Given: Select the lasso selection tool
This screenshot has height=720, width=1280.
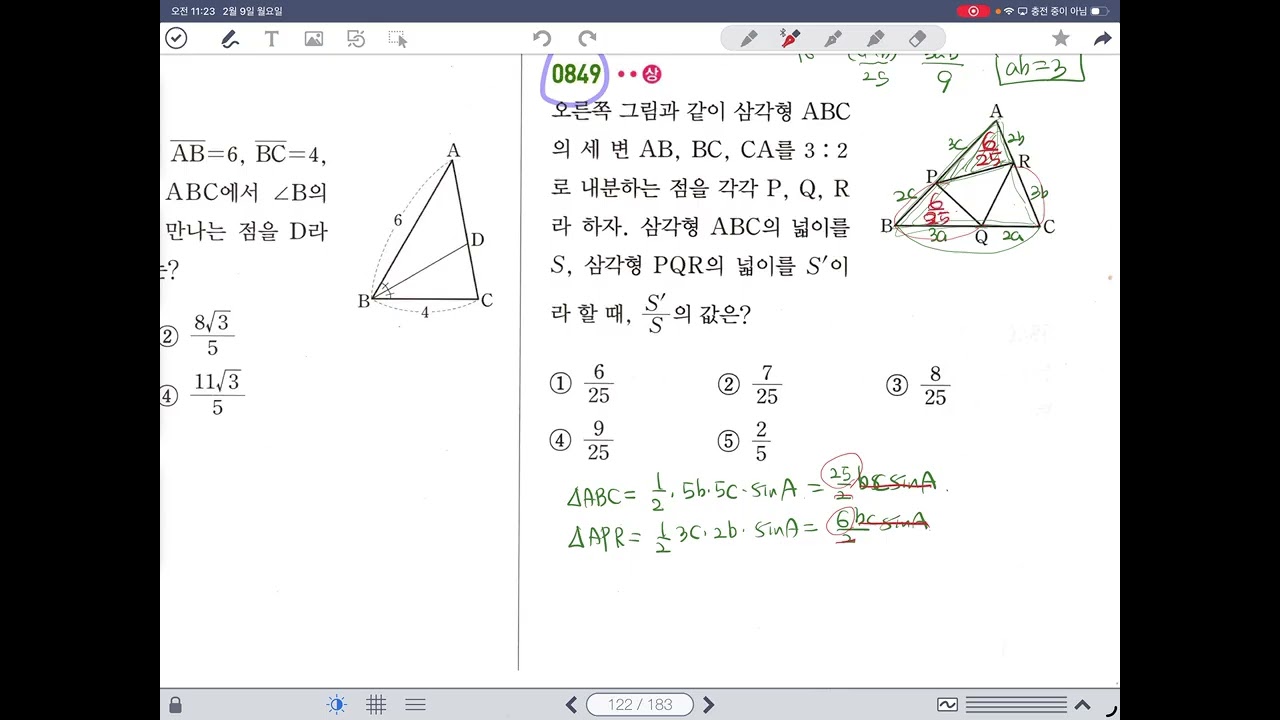Looking at the screenshot, I should pos(398,39).
